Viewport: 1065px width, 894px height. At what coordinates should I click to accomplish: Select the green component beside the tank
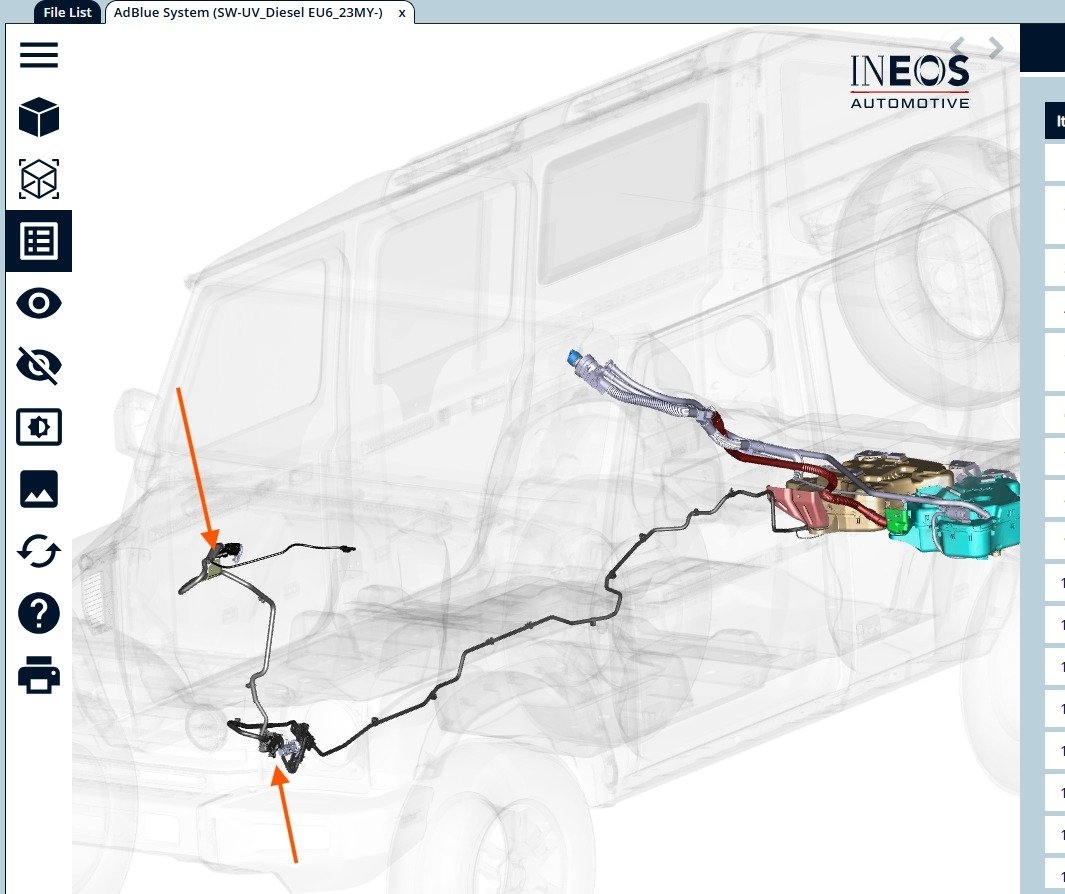pos(897,520)
